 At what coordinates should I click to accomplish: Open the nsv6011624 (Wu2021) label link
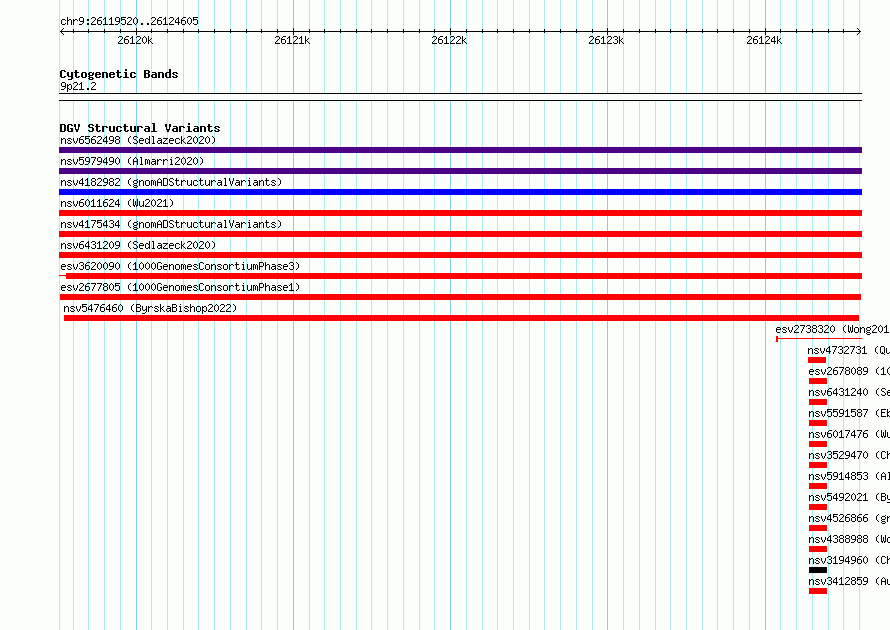click(117, 203)
